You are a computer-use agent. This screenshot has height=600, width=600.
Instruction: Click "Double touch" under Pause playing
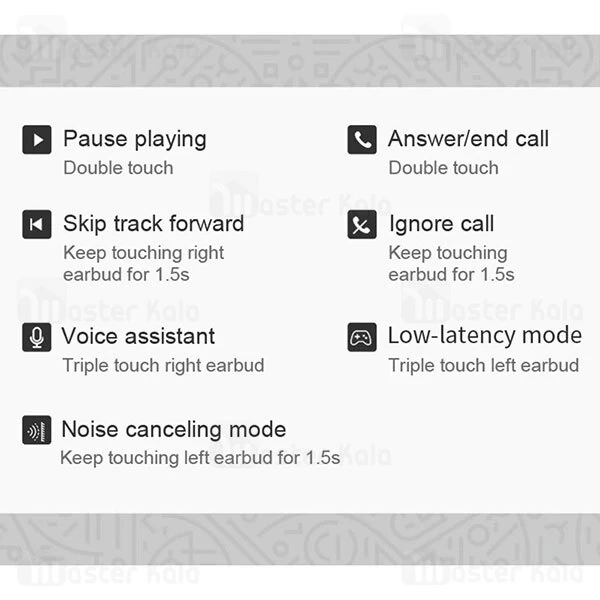(x=118, y=168)
